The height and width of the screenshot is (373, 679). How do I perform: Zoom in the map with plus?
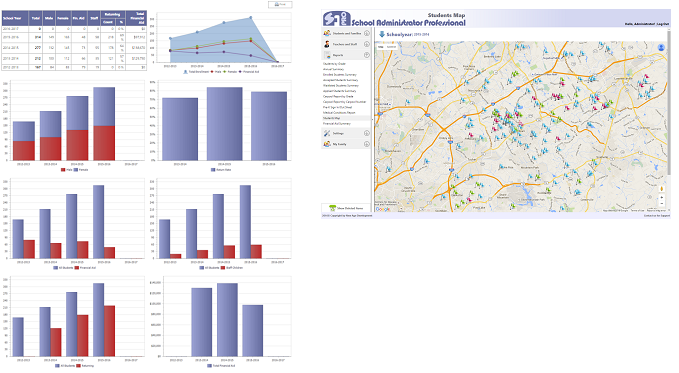click(x=661, y=198)
